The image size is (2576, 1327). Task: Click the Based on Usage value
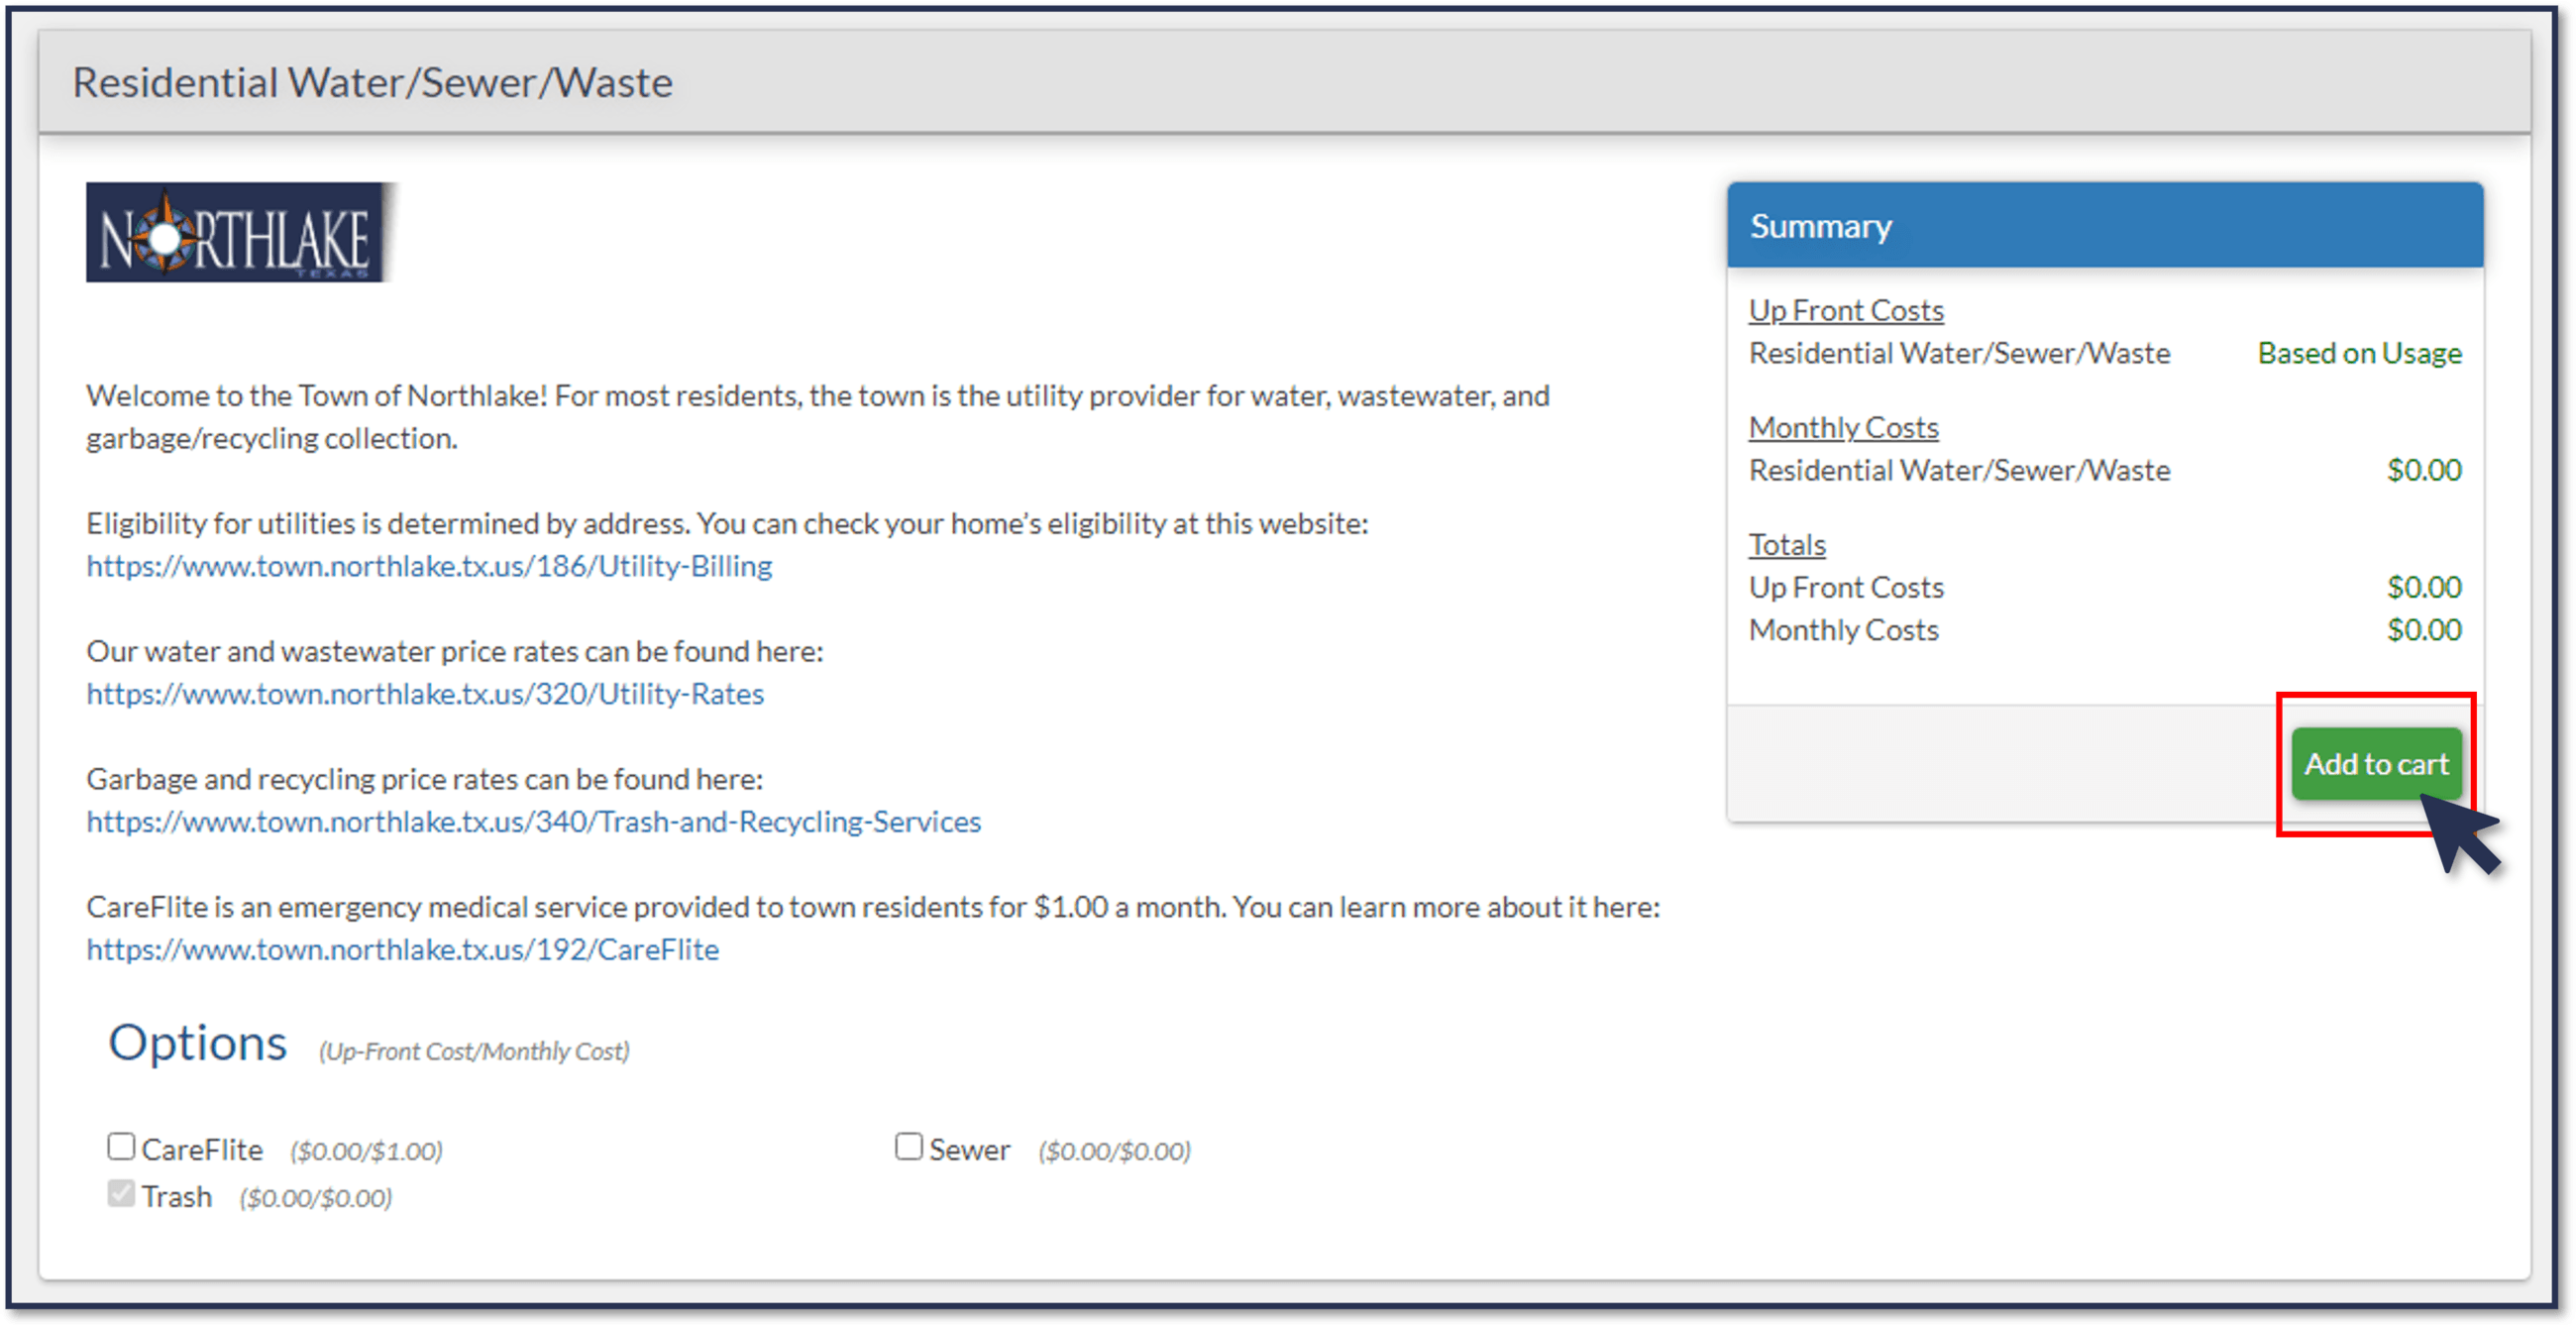coord(2359,353)
